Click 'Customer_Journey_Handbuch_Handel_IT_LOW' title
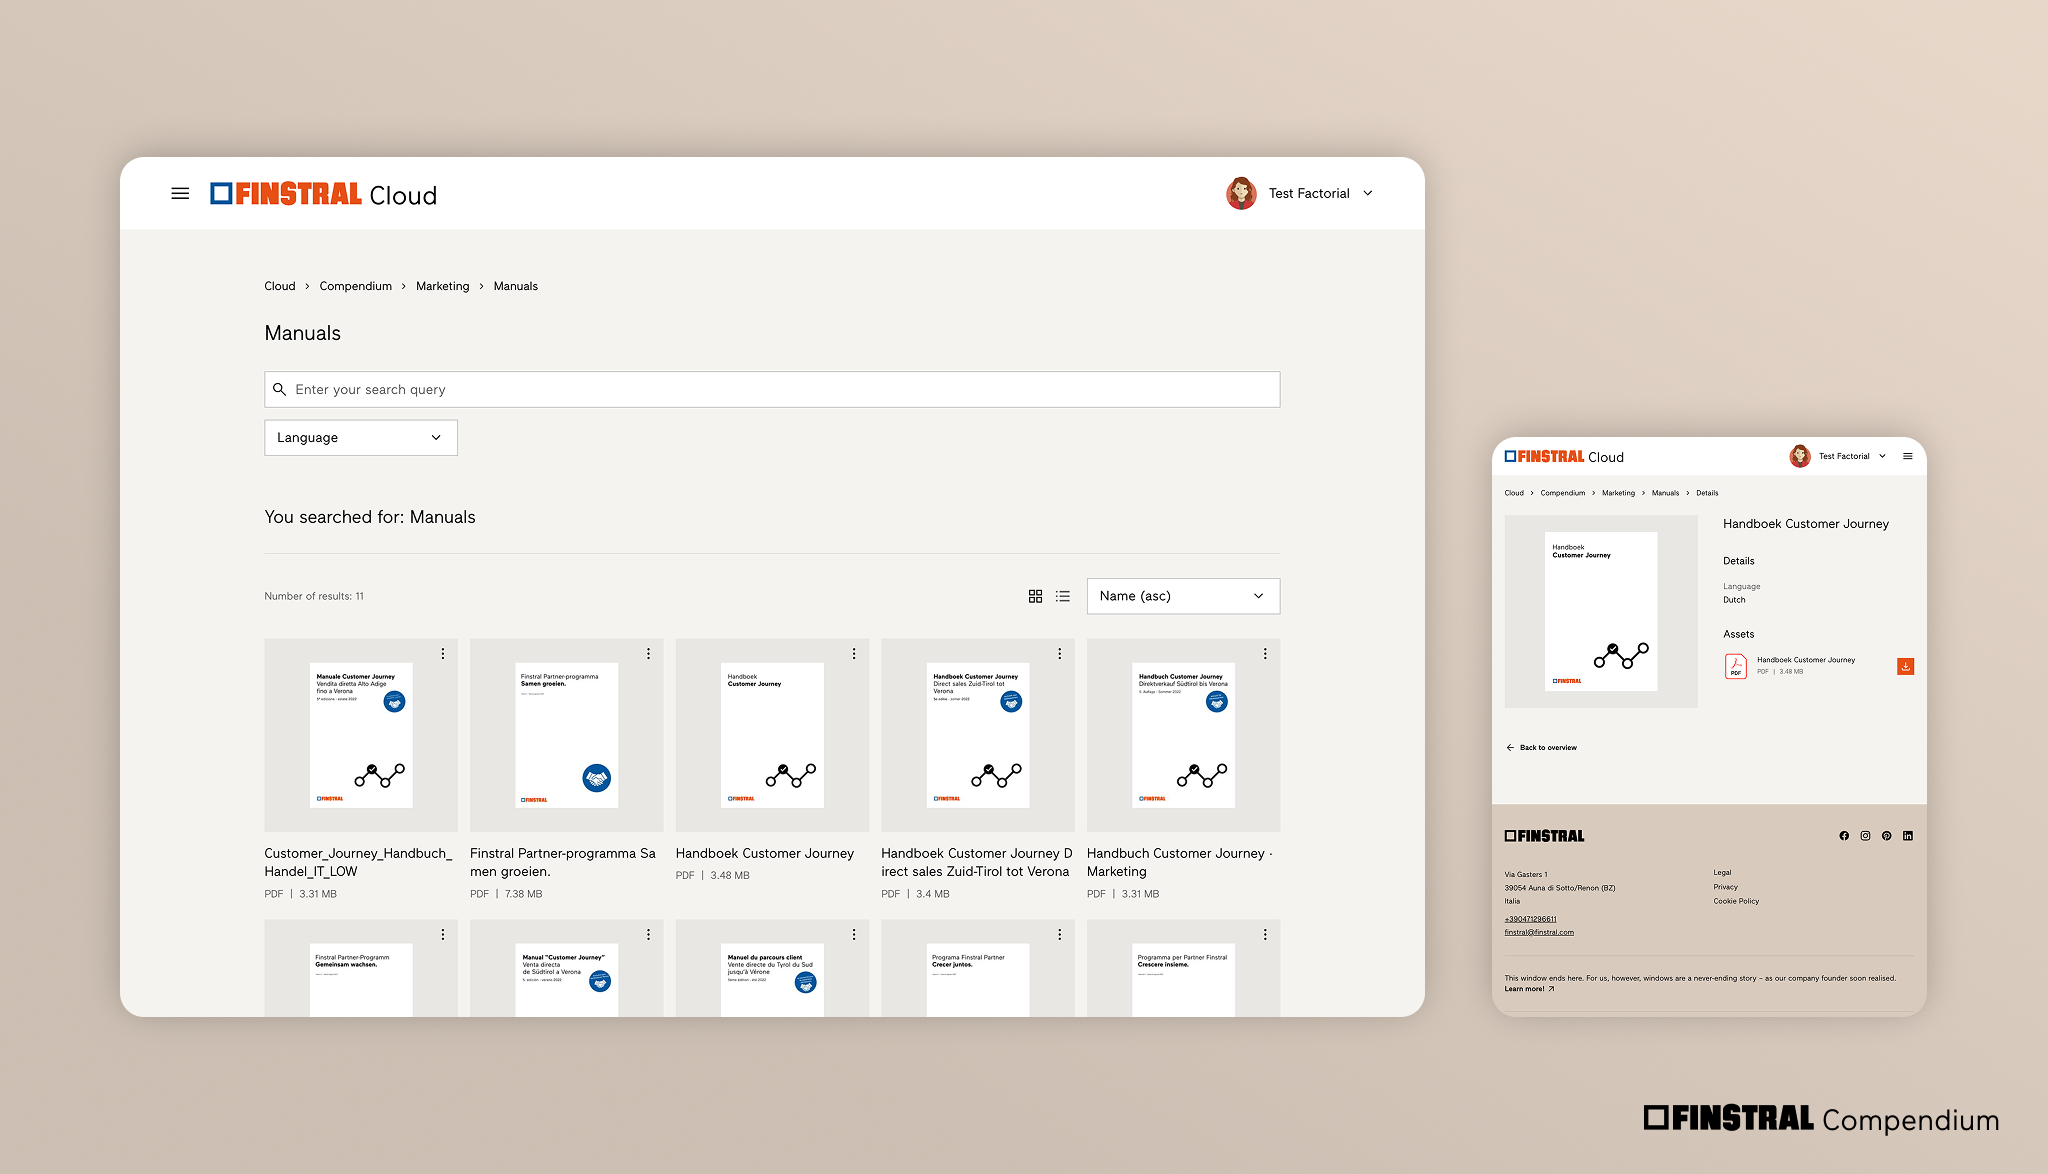2048x1174 pixels. [358, 862]
